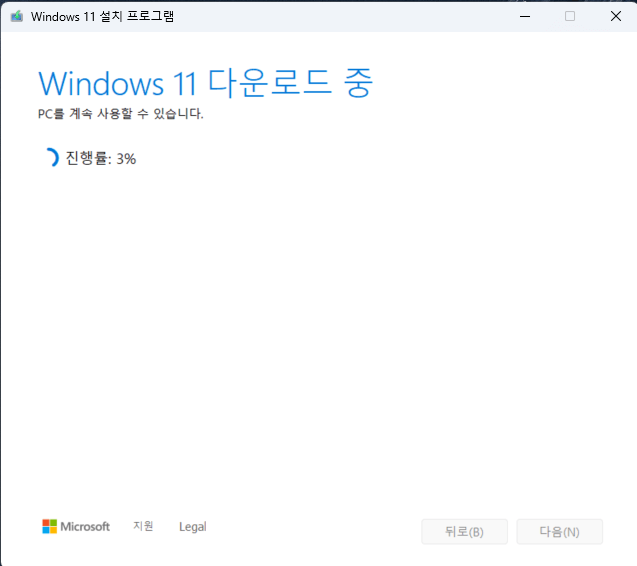This screenshot has width=637, height=566.
Task: Click the Microsoft logo
Action: [x=76, y=526]
